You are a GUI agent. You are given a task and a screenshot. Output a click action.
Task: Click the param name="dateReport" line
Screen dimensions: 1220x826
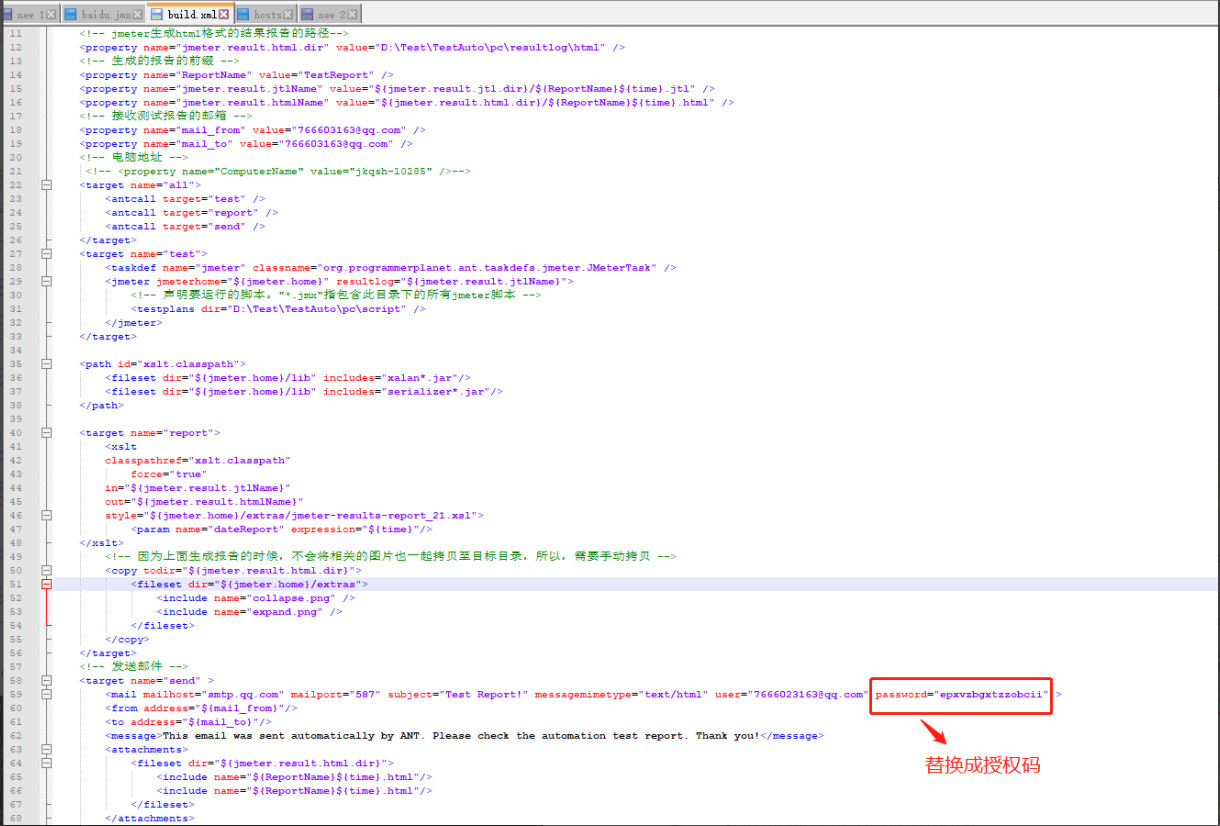click(x=281, y=529)
